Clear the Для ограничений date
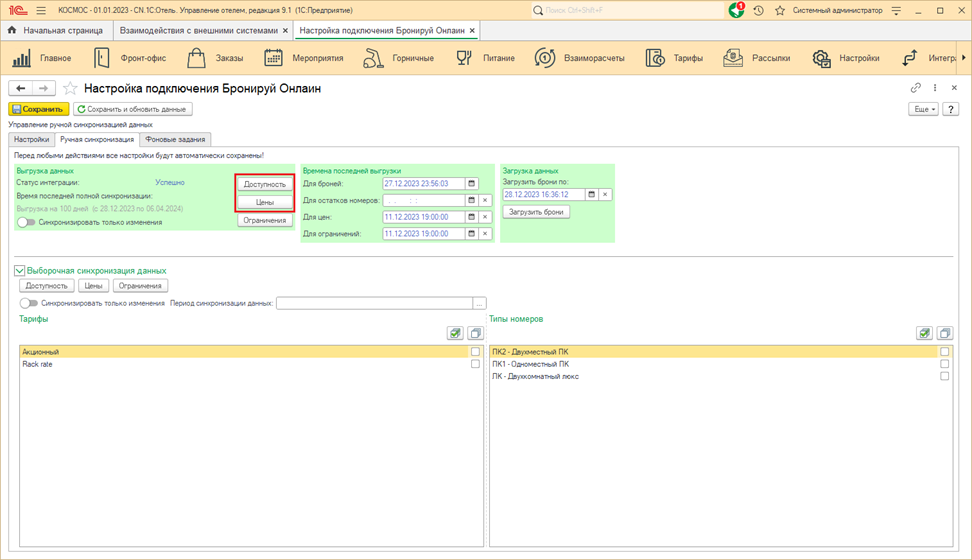Viewport: 972px width, 560px height. click(x=485, y=234)
